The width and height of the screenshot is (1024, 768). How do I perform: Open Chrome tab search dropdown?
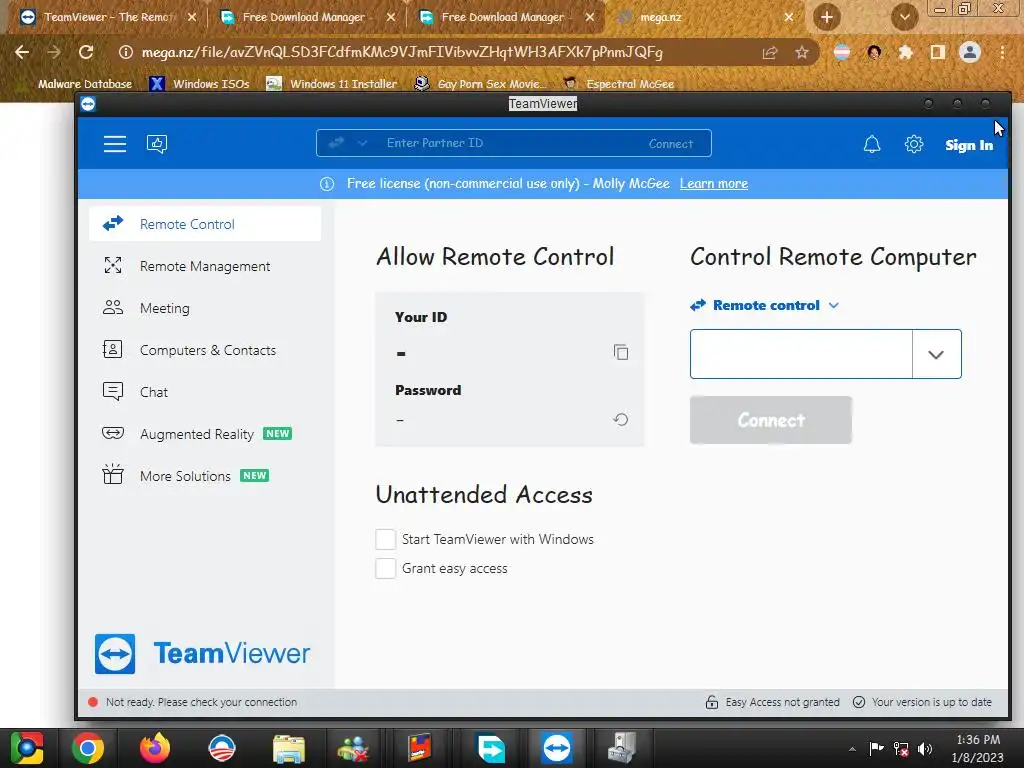coord(904,17)
